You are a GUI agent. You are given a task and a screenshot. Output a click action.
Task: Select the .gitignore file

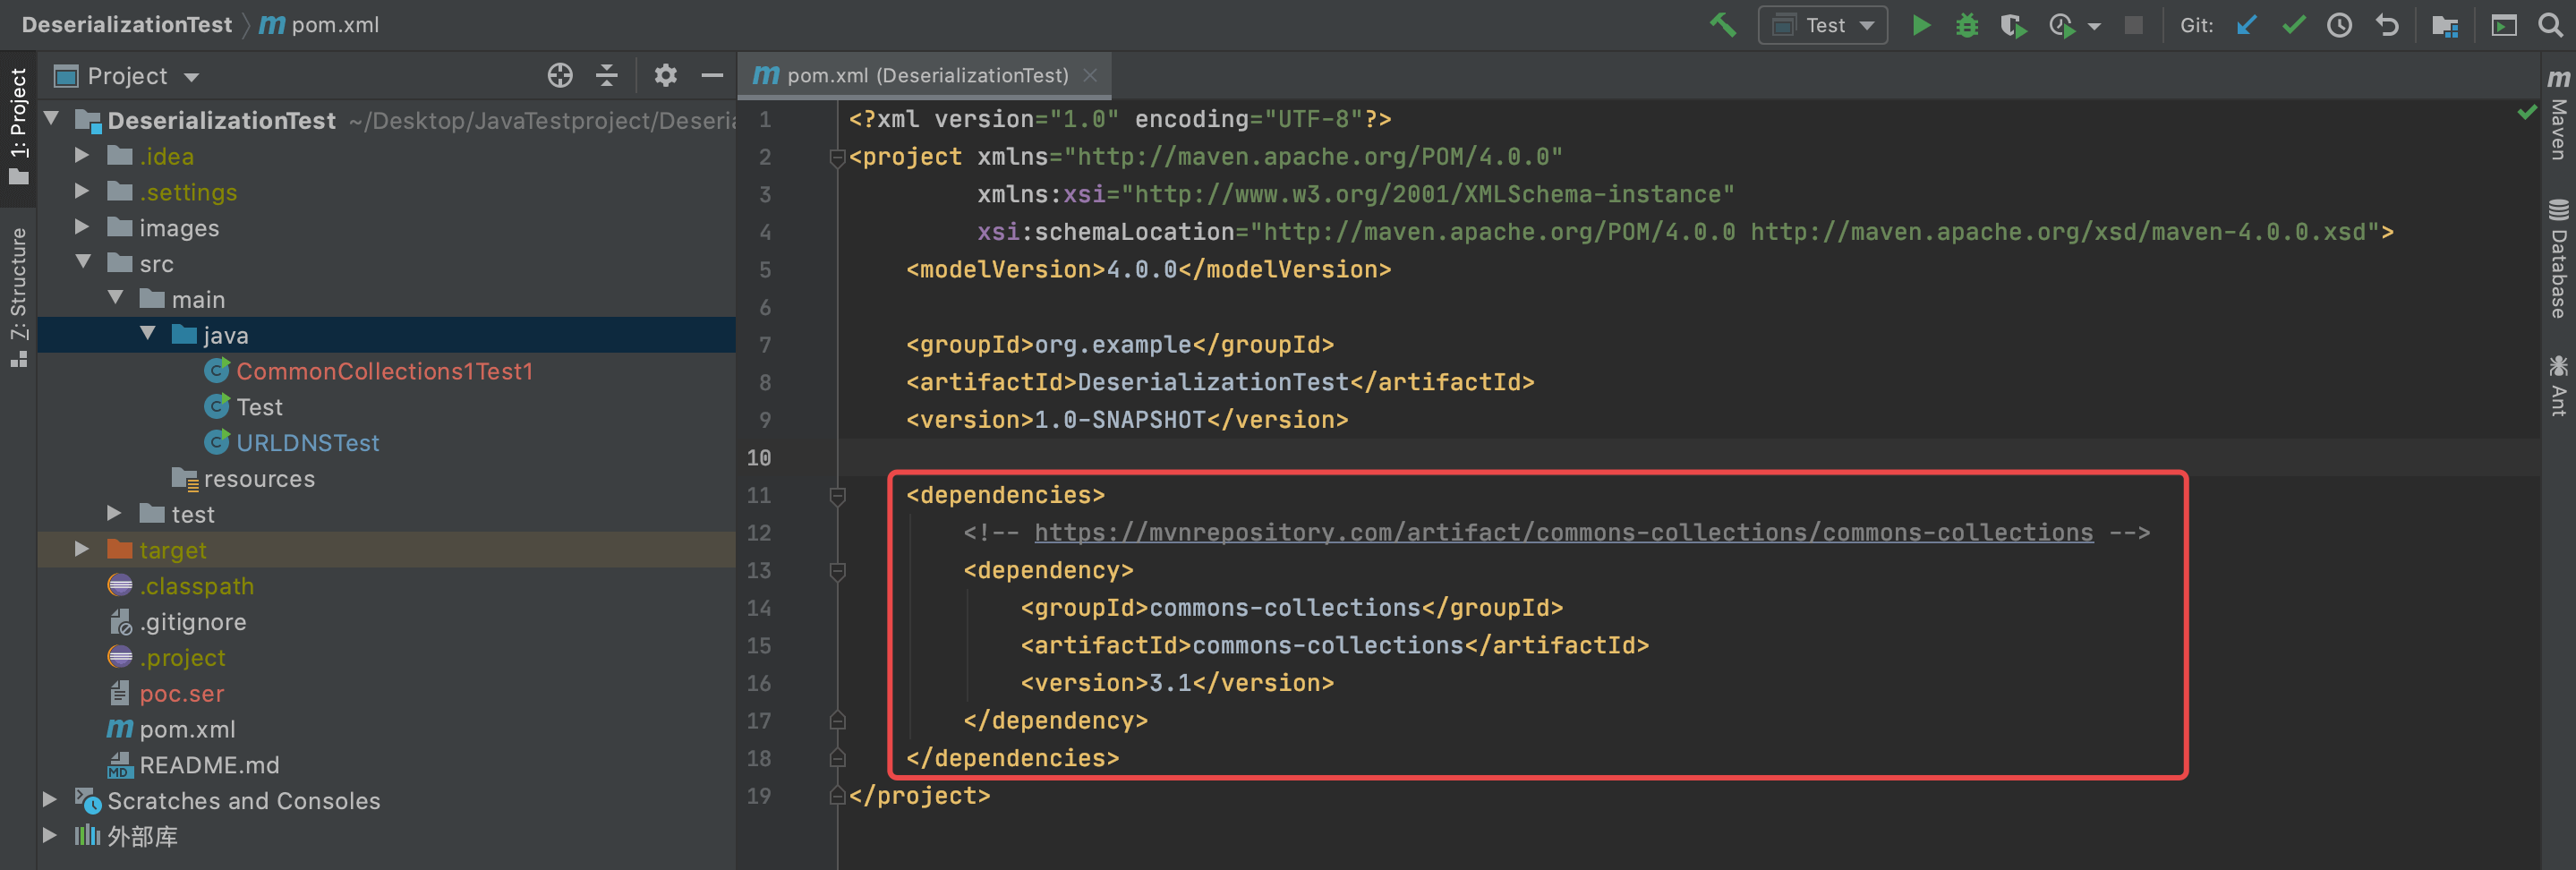(x=192, y=622)
